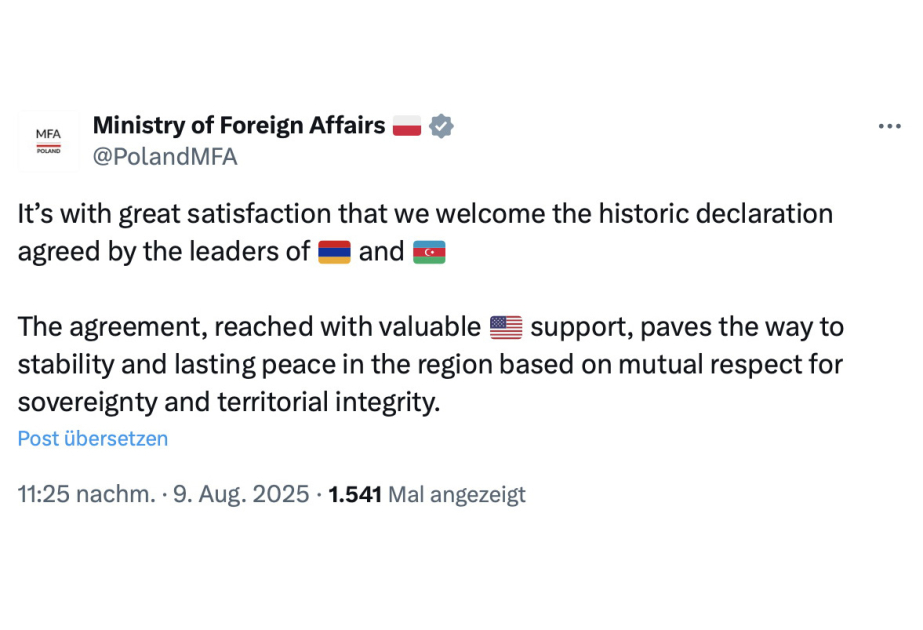The height and width of the screenshot is (630, 923).
Task: Click the Azerbaijan flag emoji in the text
Action: point(430,252)
